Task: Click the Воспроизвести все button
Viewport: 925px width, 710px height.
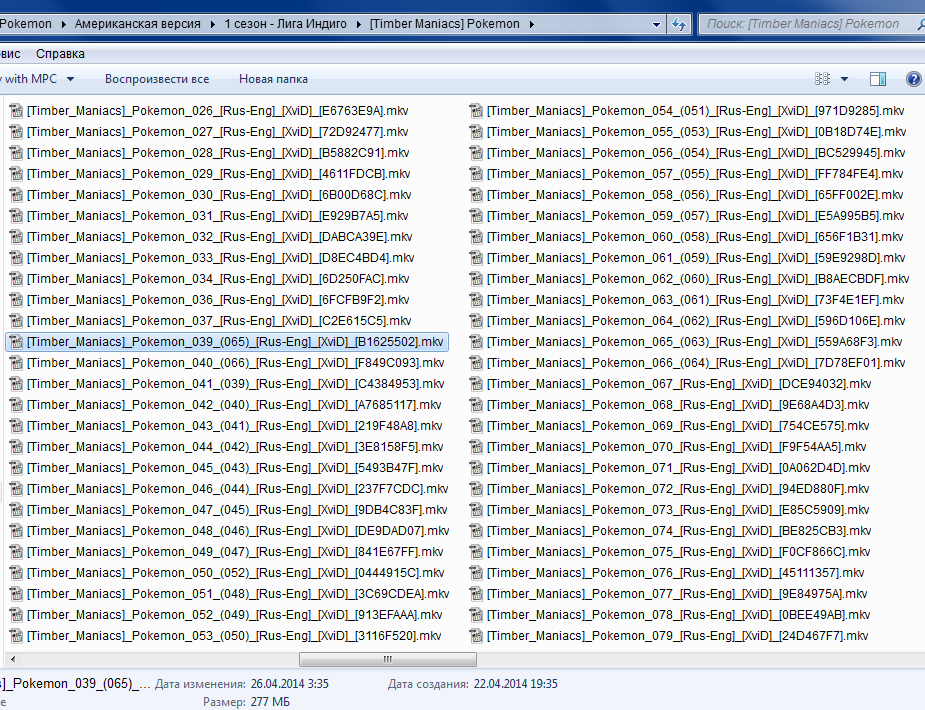Action: (x=157, y=79)
